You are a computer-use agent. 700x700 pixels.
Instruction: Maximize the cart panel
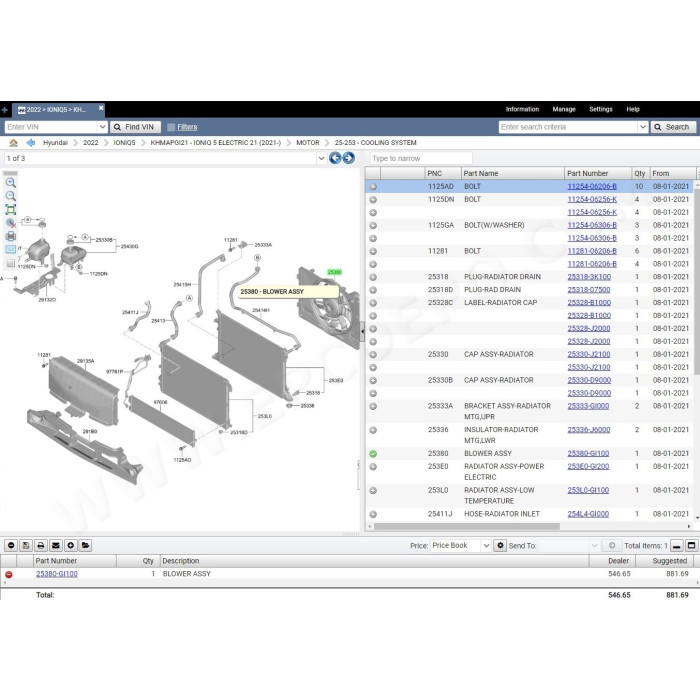pos(692,546)
